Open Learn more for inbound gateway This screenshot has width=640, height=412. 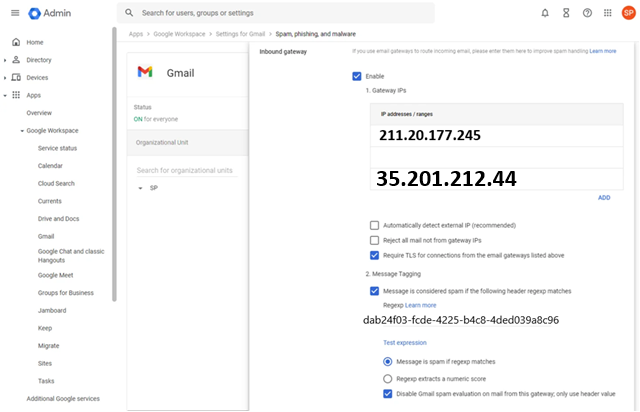click(602, 51)
